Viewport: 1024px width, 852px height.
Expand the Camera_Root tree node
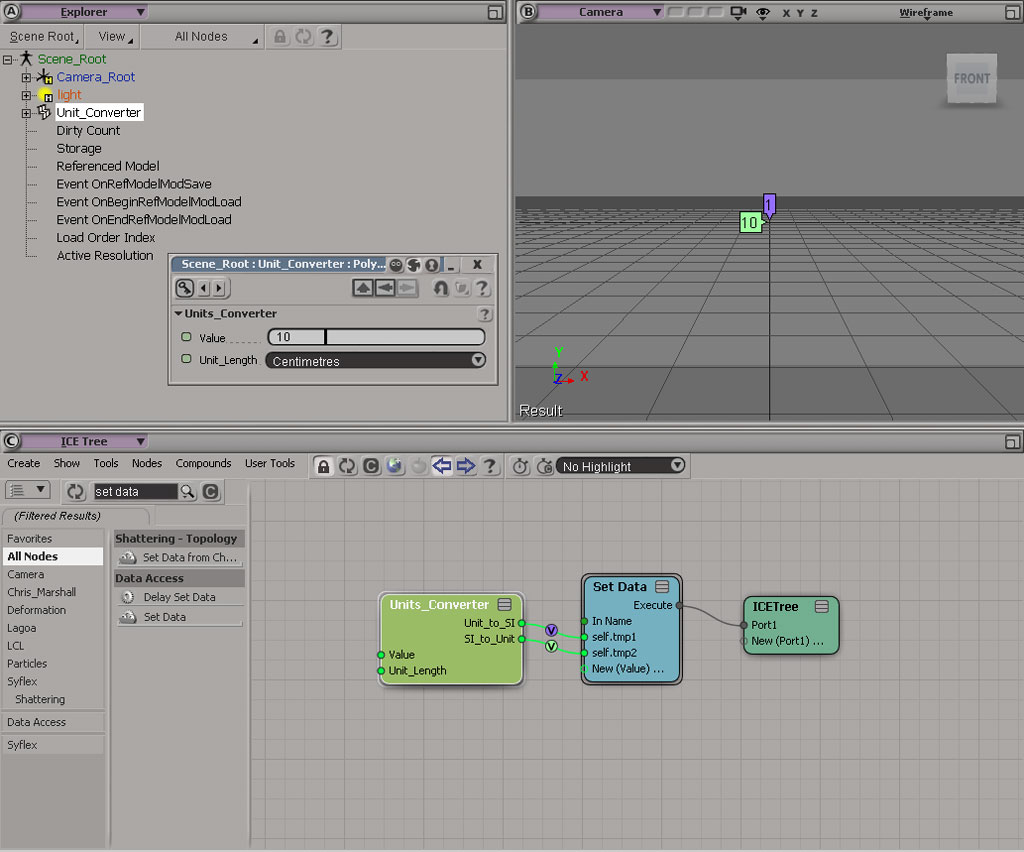[26, 77]
